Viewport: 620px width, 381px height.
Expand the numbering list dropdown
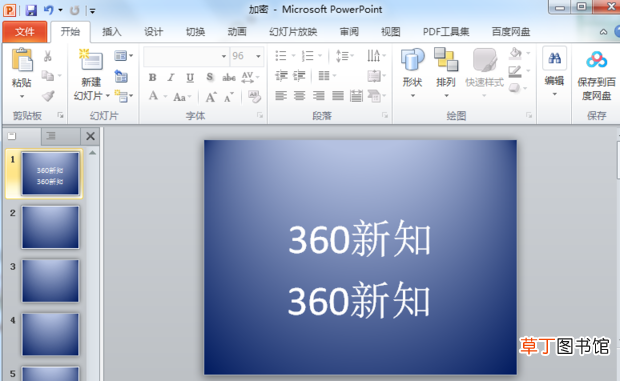(320, 56)
